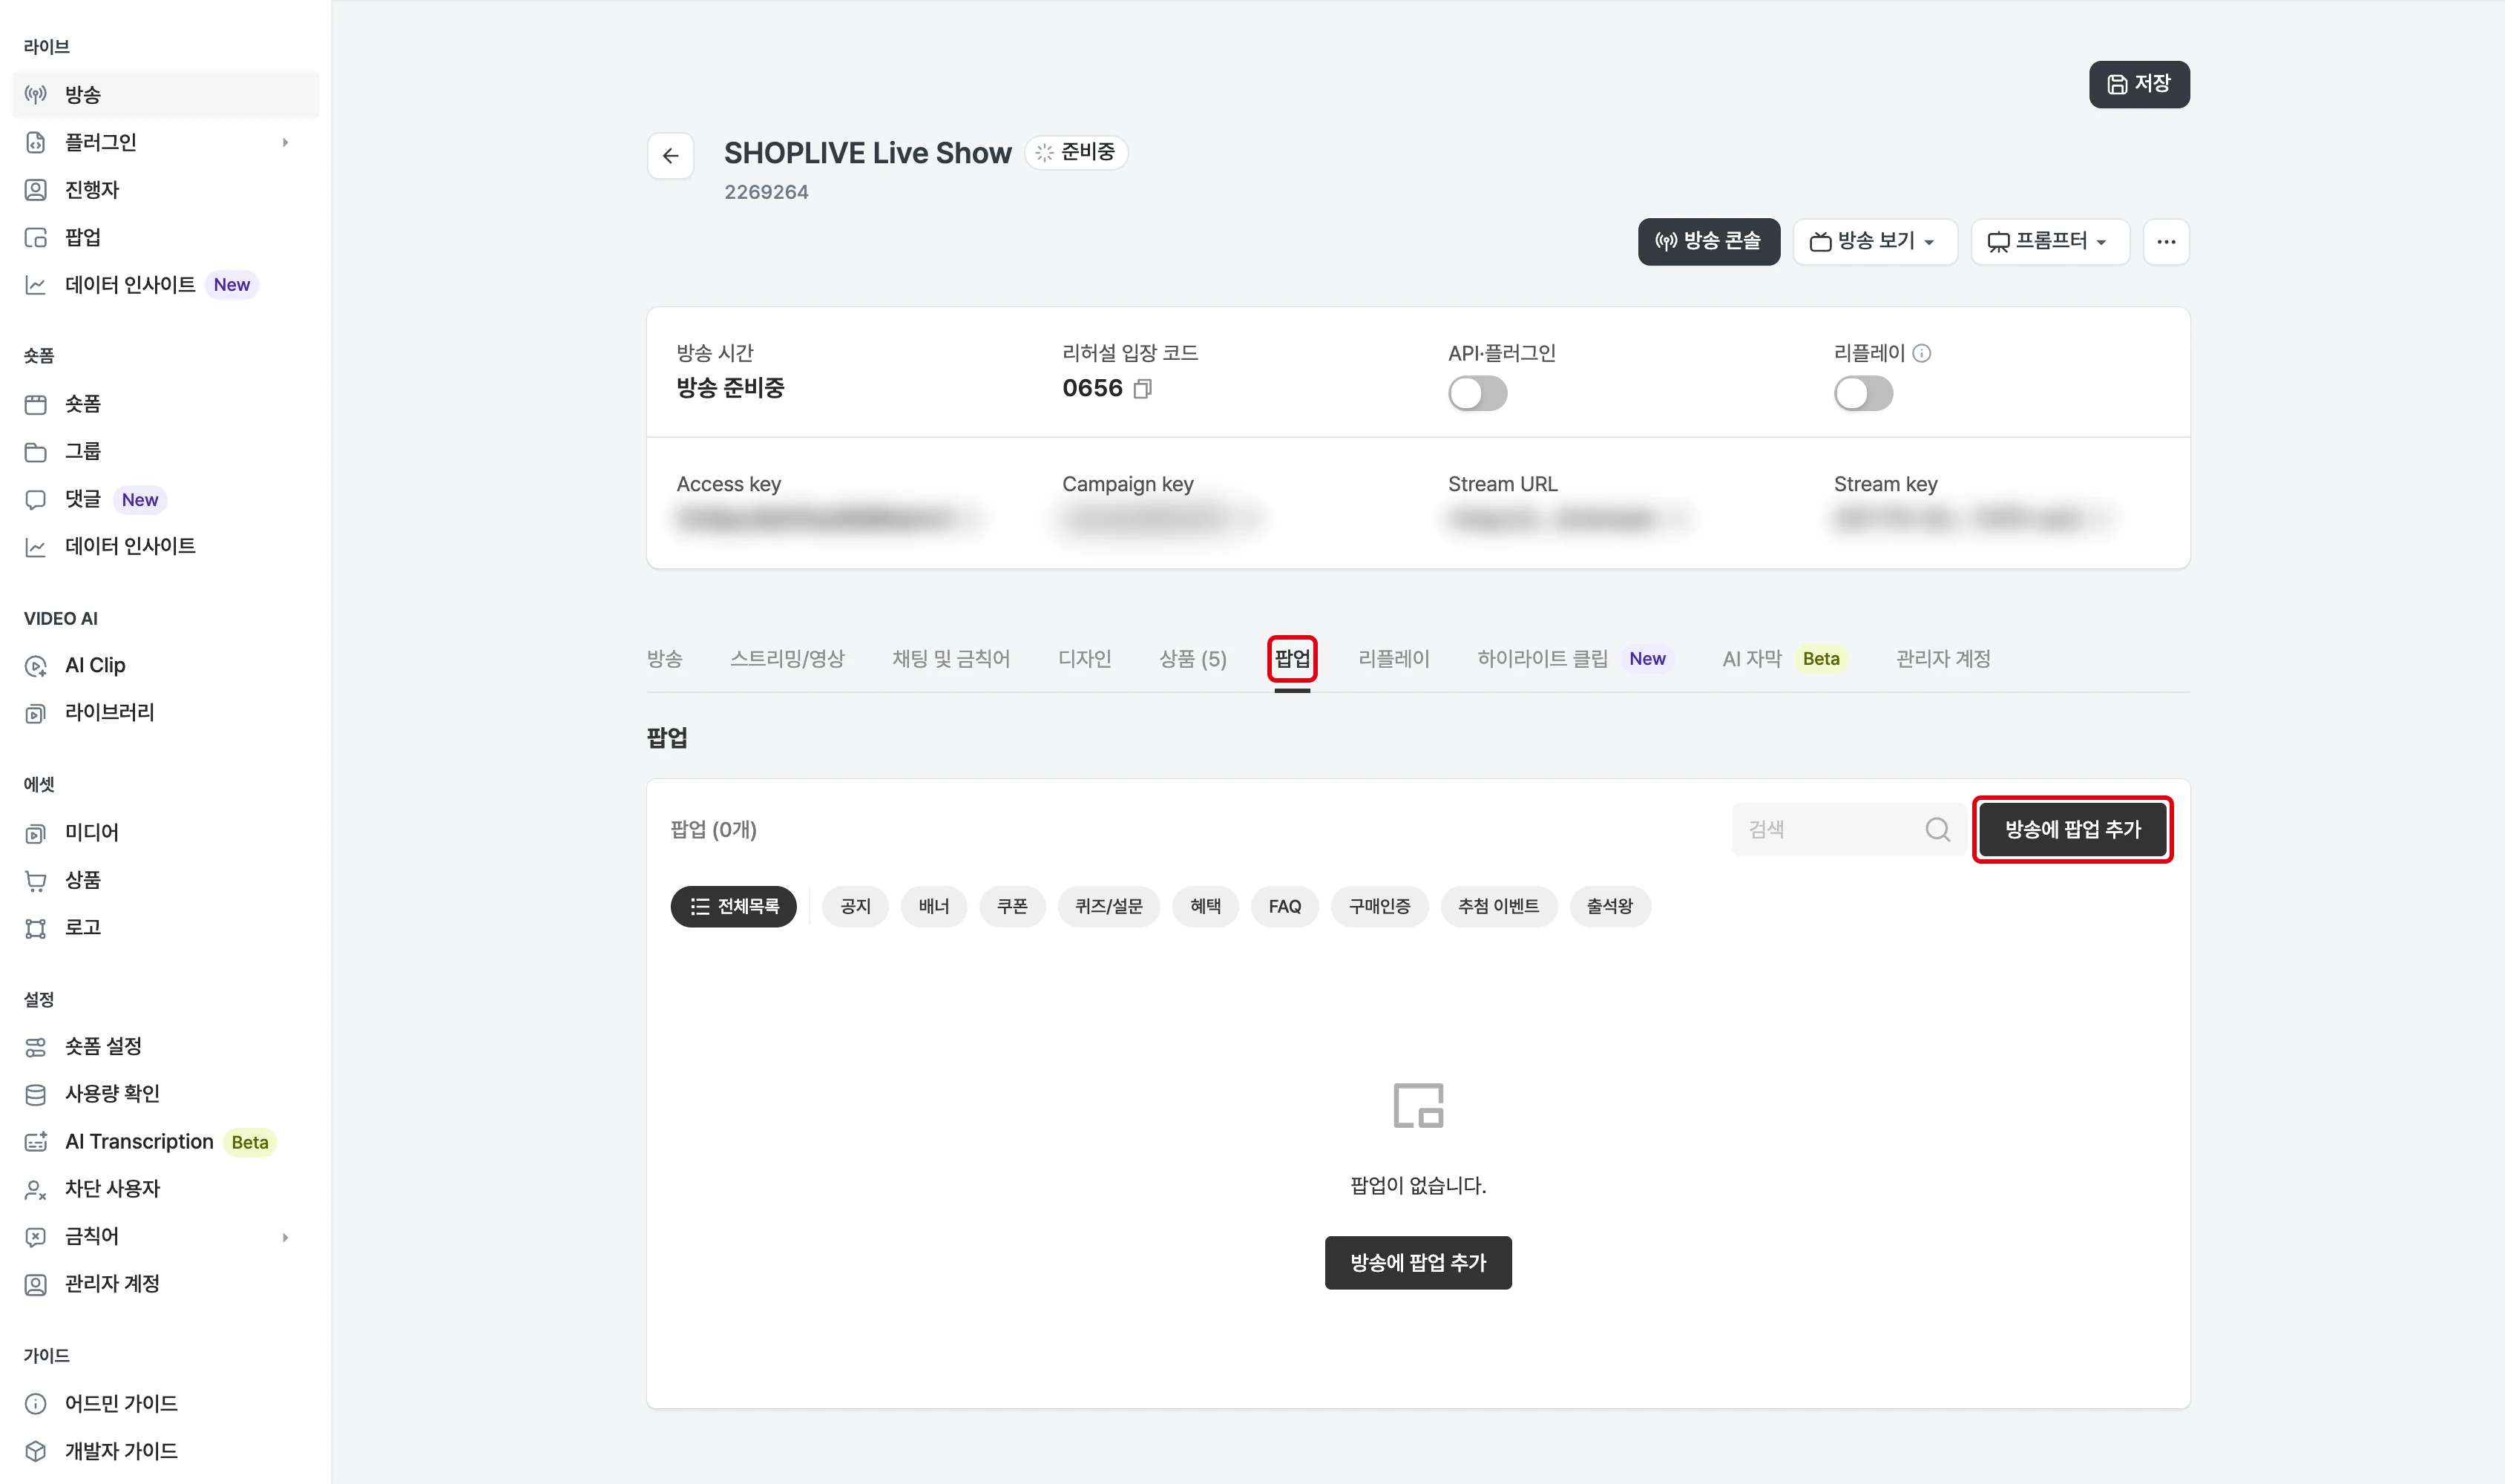The width and height of the screenshot is (2505, 1484).
Task: Open 사용량 확인 in settings
Action: click(x=165, y=1094)
